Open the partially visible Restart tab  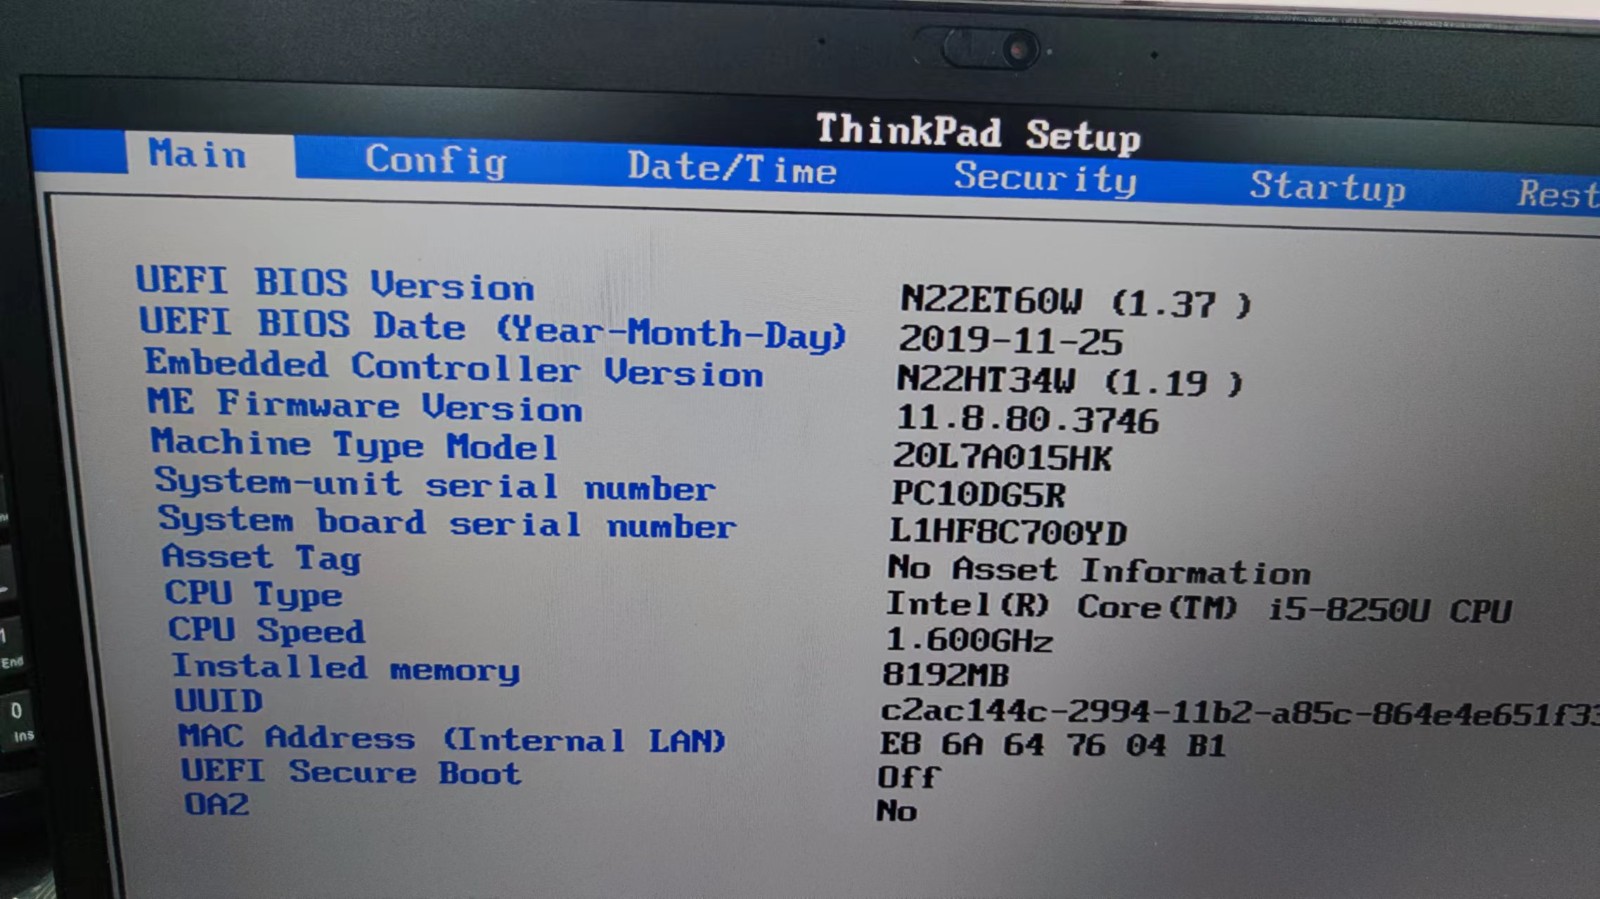pos(1558,193)
